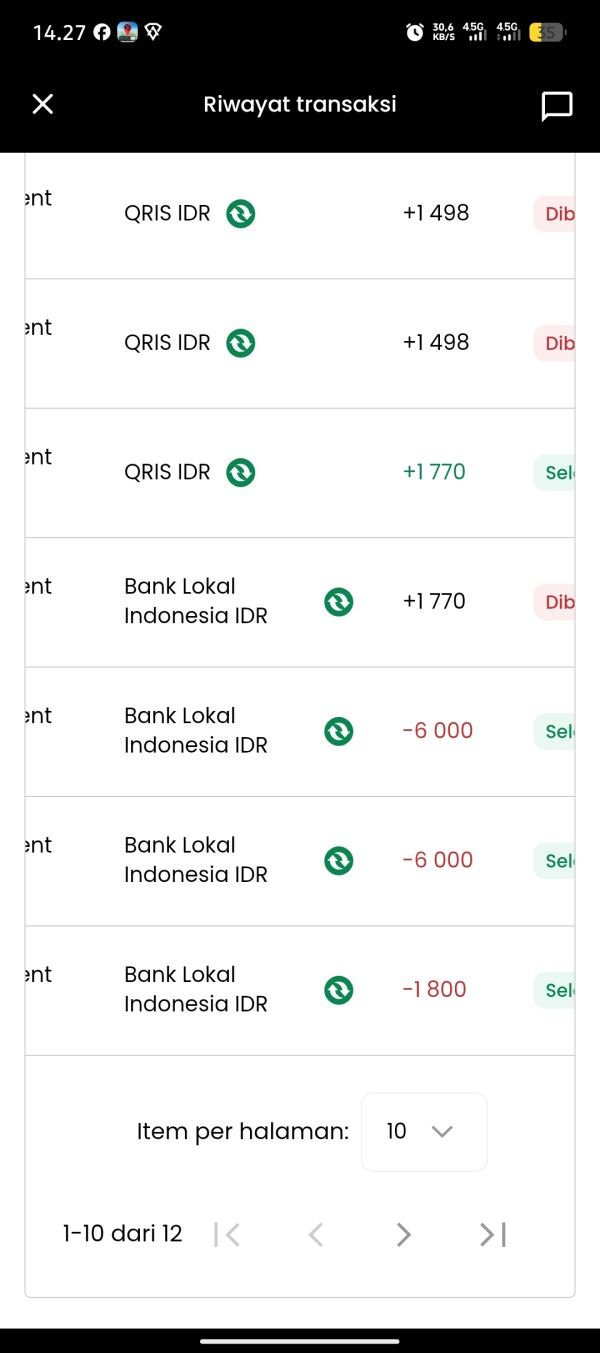Go to the next page
This screenshot has width=600, height=1353.
403,1235
